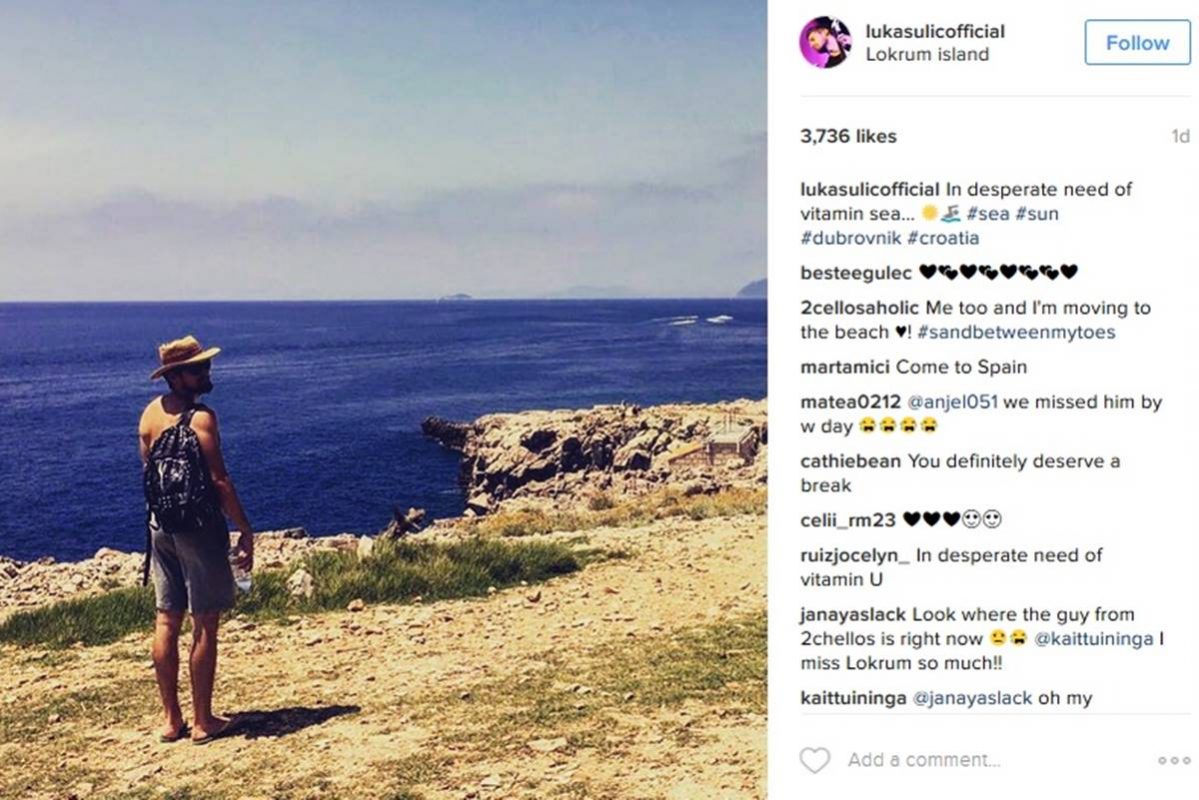This screenshot has height=800, width=1199.
Task: Open the @janayaslack mention in last comment
Action: pos(972,698)
